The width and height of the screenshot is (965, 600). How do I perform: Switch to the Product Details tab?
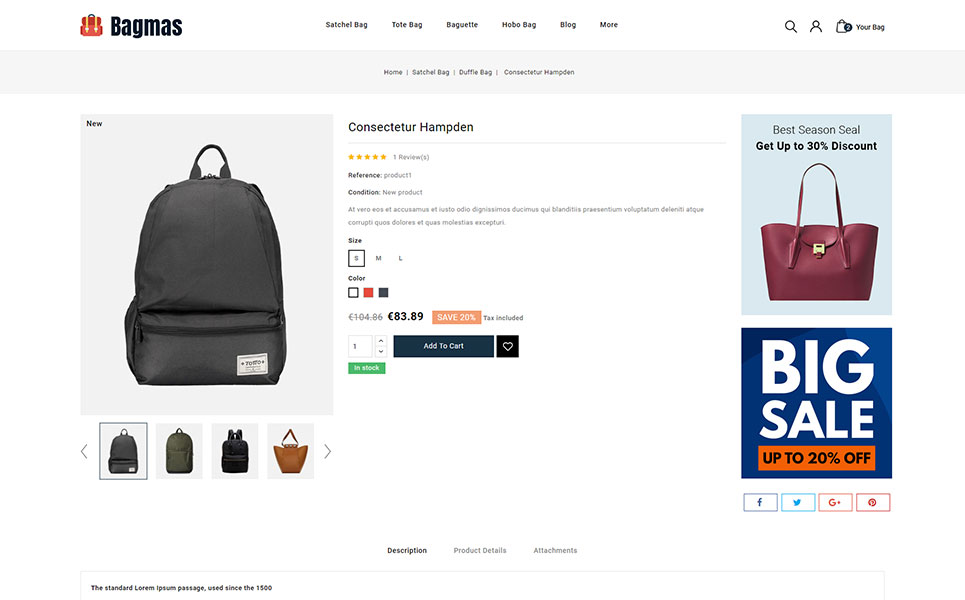pyautogui.click(x=480, y=550)
